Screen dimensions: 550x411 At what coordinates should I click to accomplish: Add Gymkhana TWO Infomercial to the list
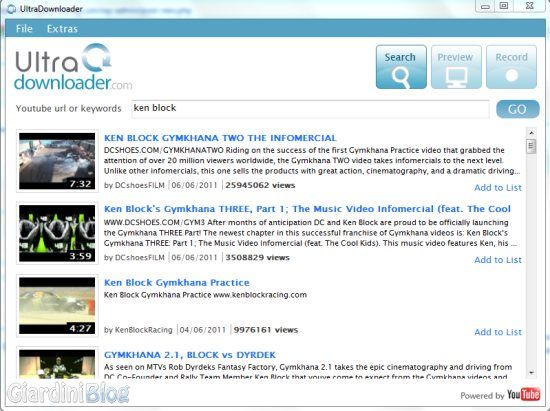coord(498,188)
